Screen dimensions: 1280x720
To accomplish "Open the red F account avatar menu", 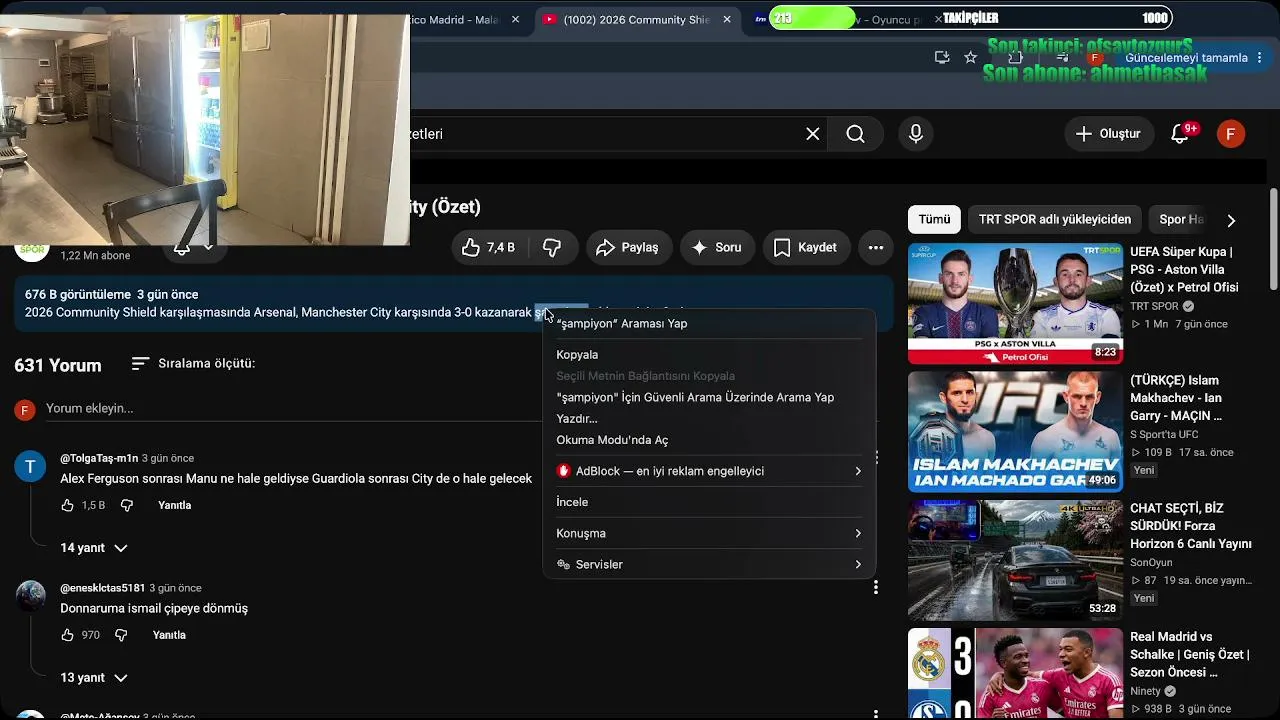I will 1231,134.
